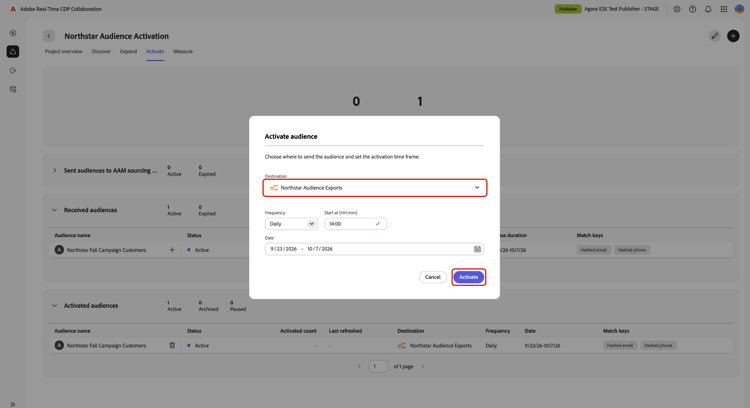This screenshot has height=408, width=750.
Task: Click the Start at time field
Action: click(355, 224)
